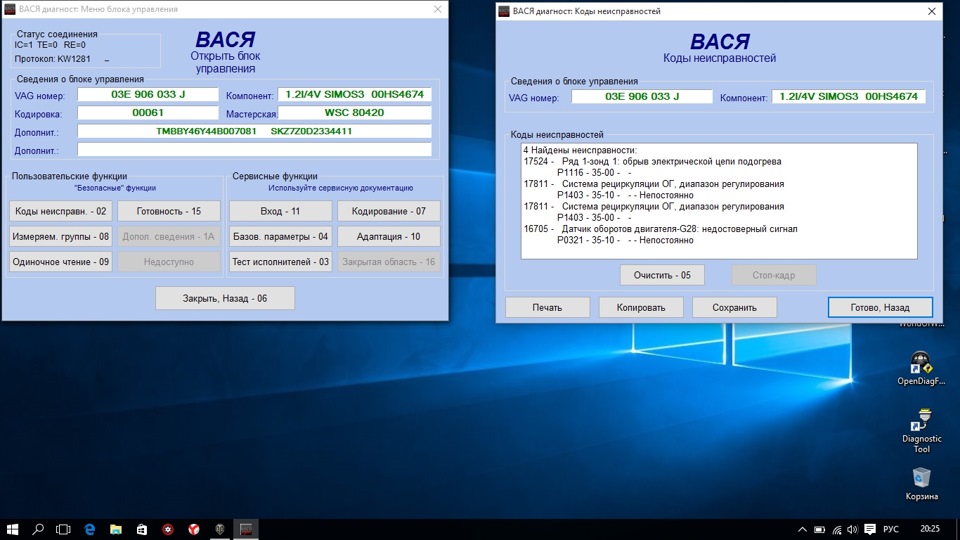Click Одиночное чтение - 09 button

tap(61, 262)
